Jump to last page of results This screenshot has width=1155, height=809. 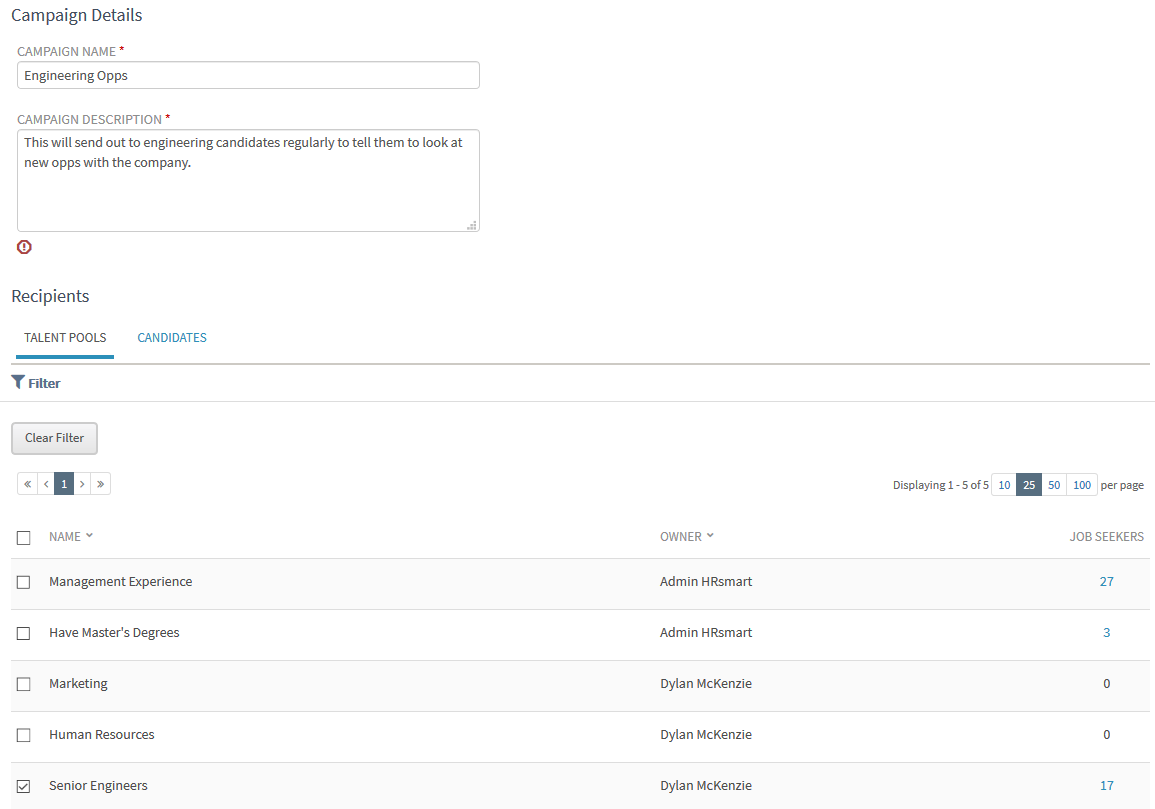click(x=101, y=484)
